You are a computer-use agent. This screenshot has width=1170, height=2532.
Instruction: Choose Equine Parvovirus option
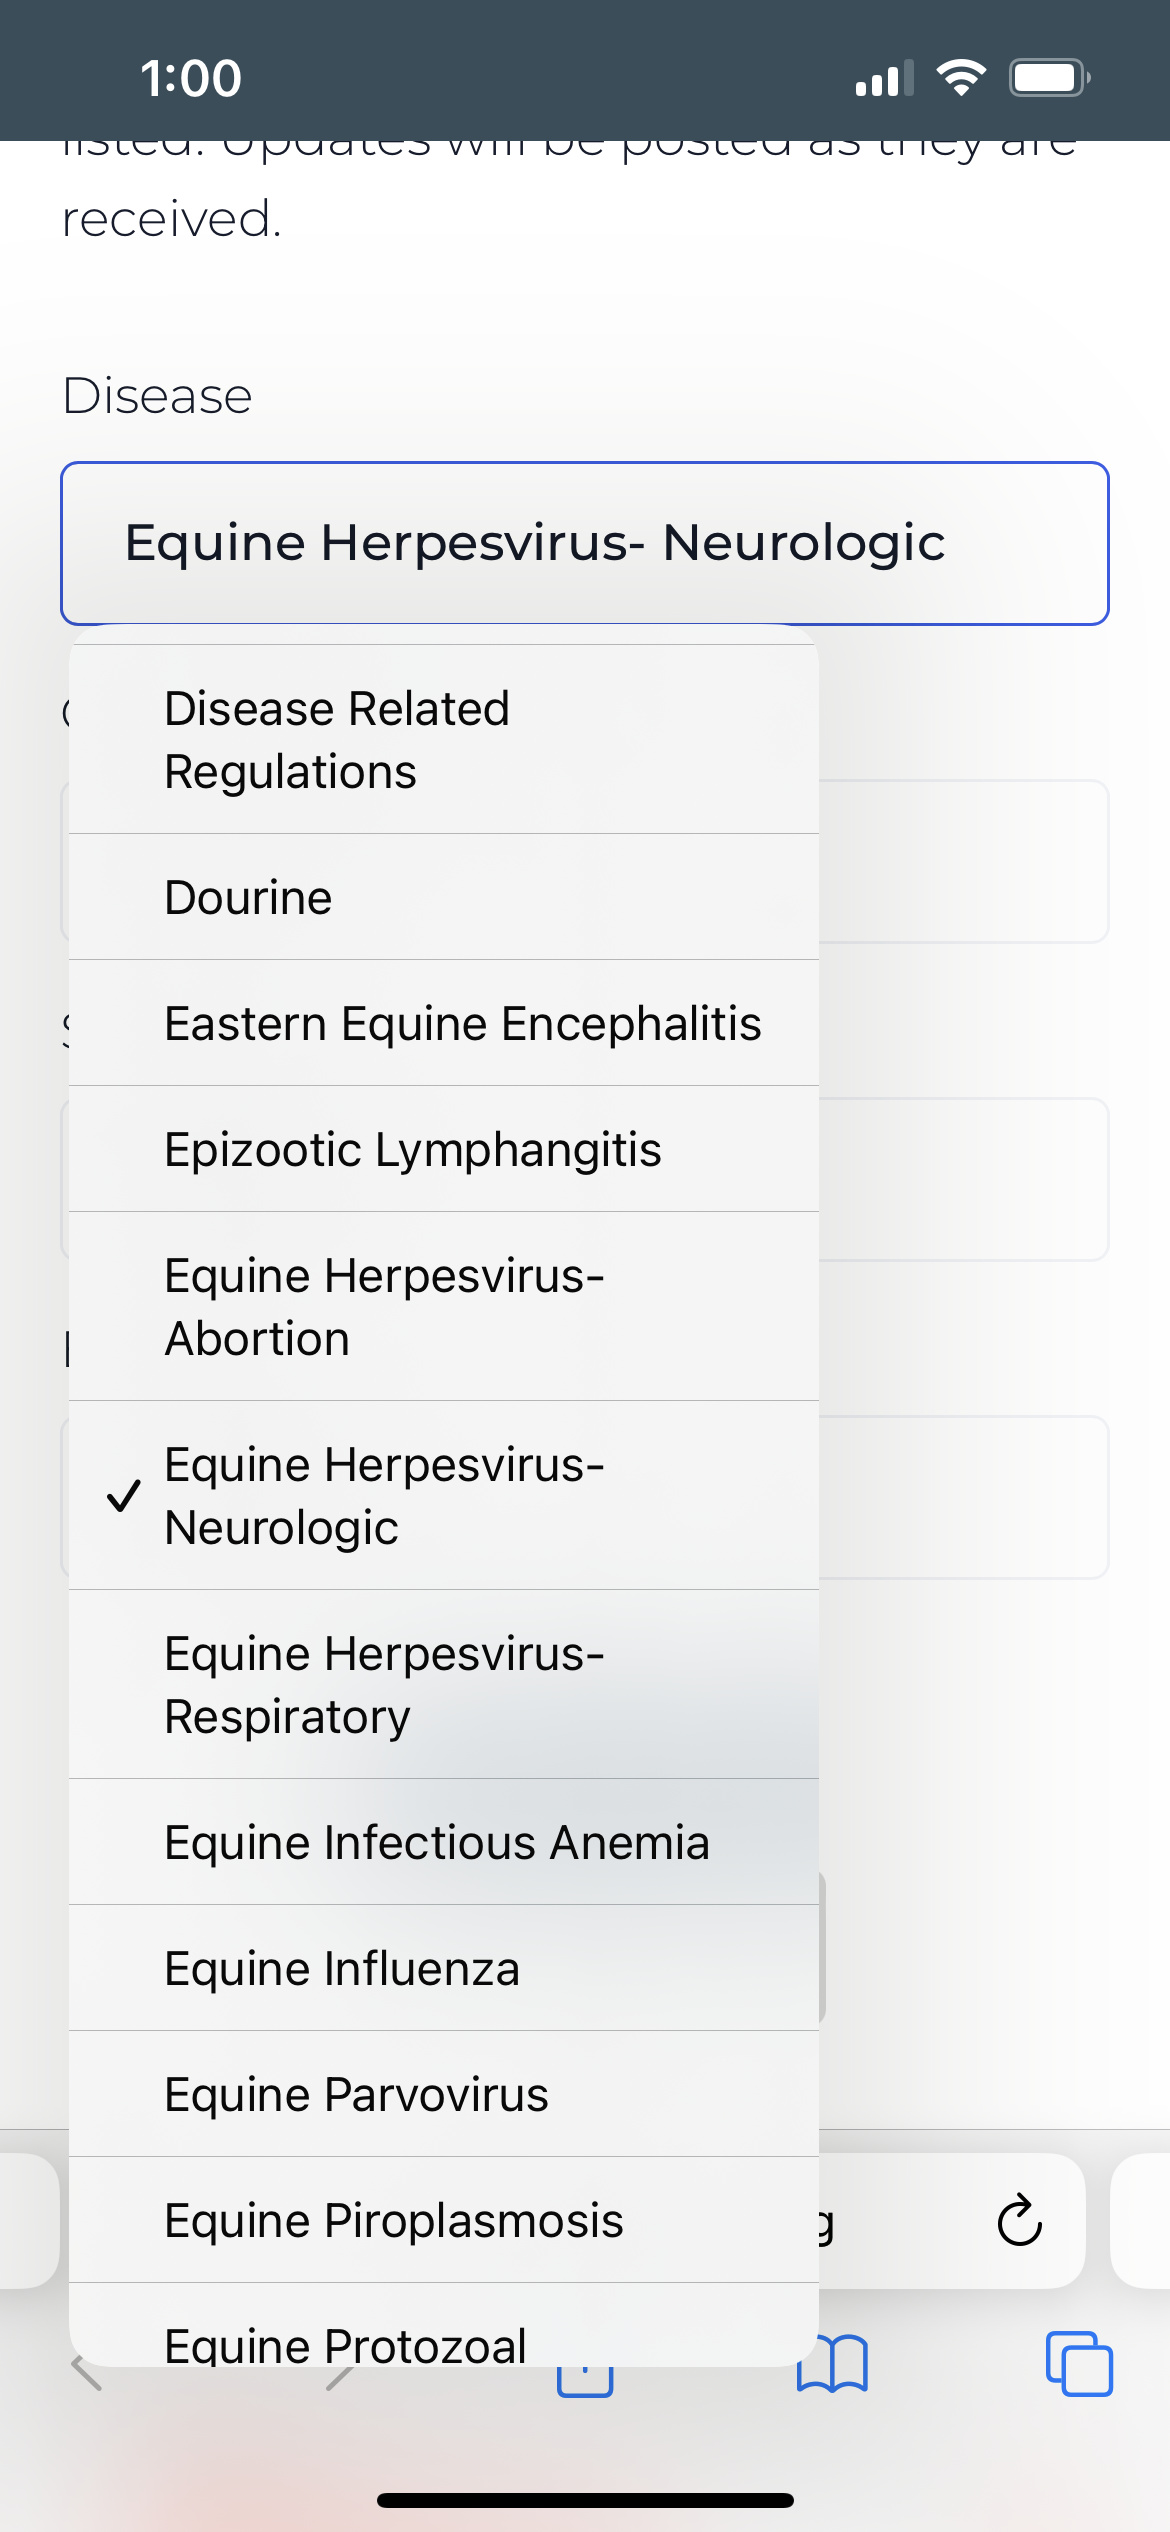444,2094
